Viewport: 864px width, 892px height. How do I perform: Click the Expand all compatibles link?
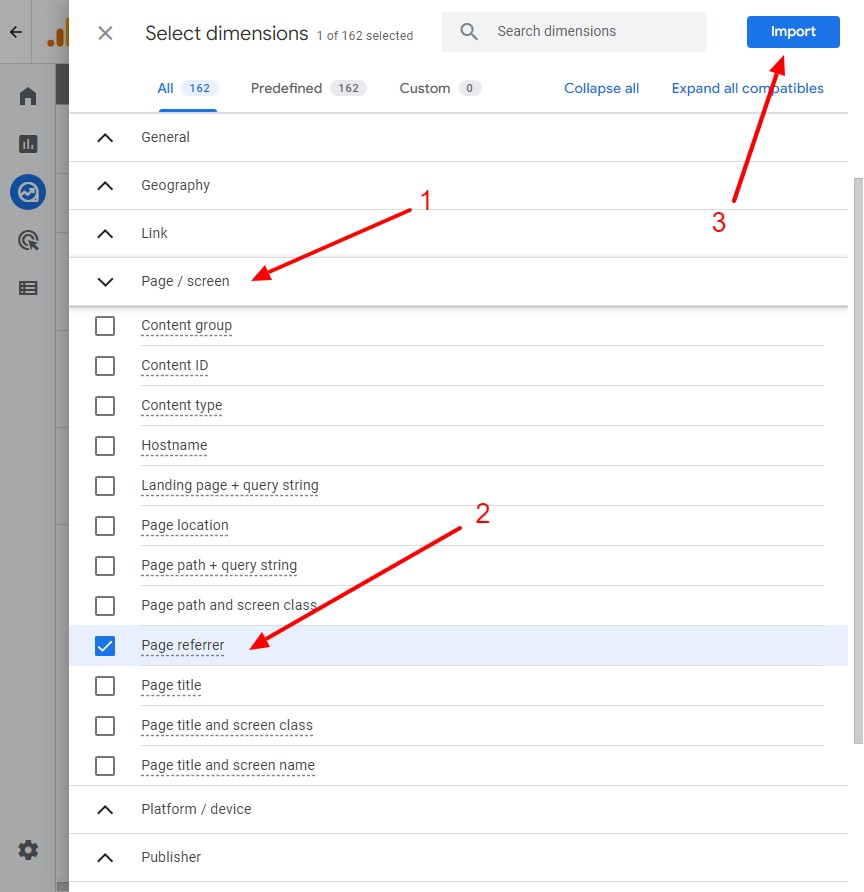[748, 88]
